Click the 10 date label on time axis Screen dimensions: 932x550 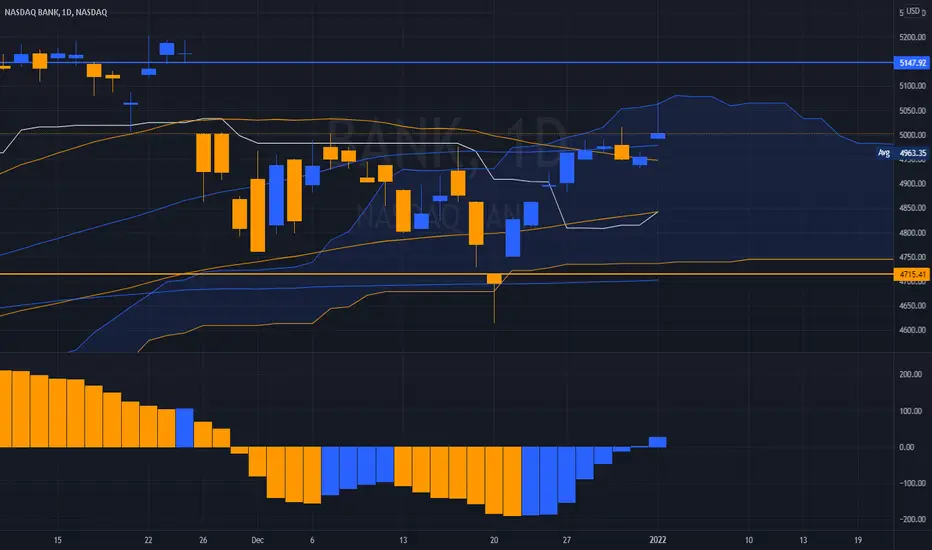pyautogui.click(x=748, y=540)
